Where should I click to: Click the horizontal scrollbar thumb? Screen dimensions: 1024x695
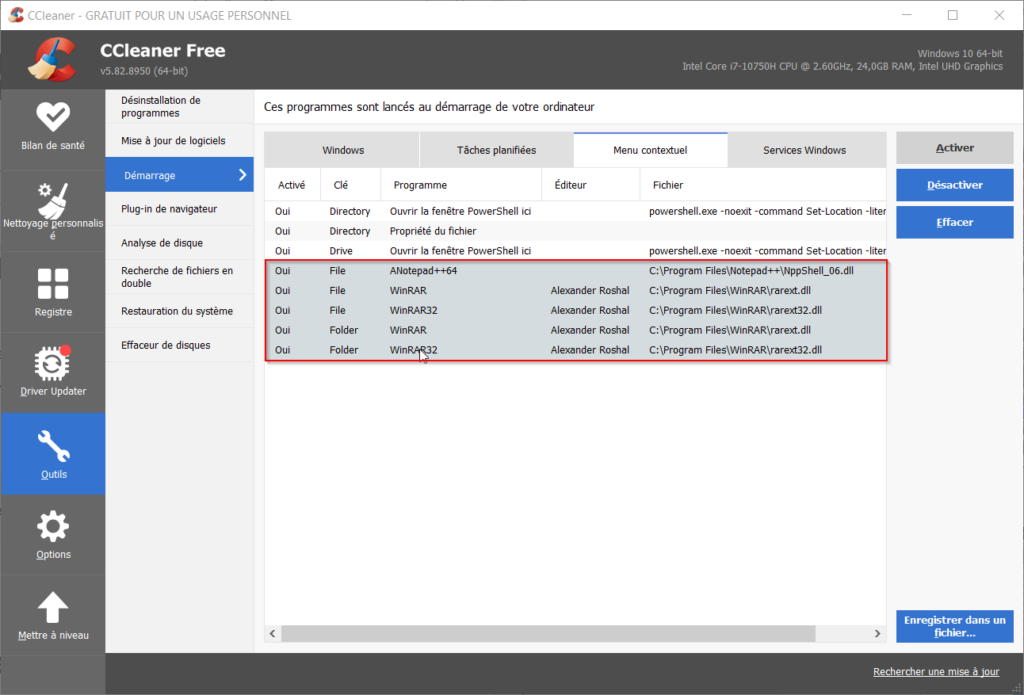pyautogui.click(x=548, y=634)
